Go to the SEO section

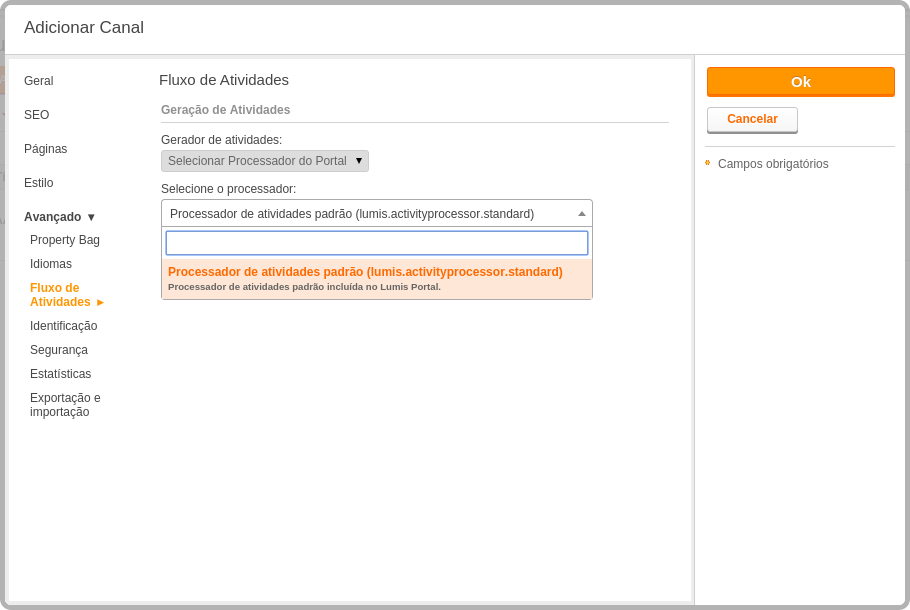37,115
